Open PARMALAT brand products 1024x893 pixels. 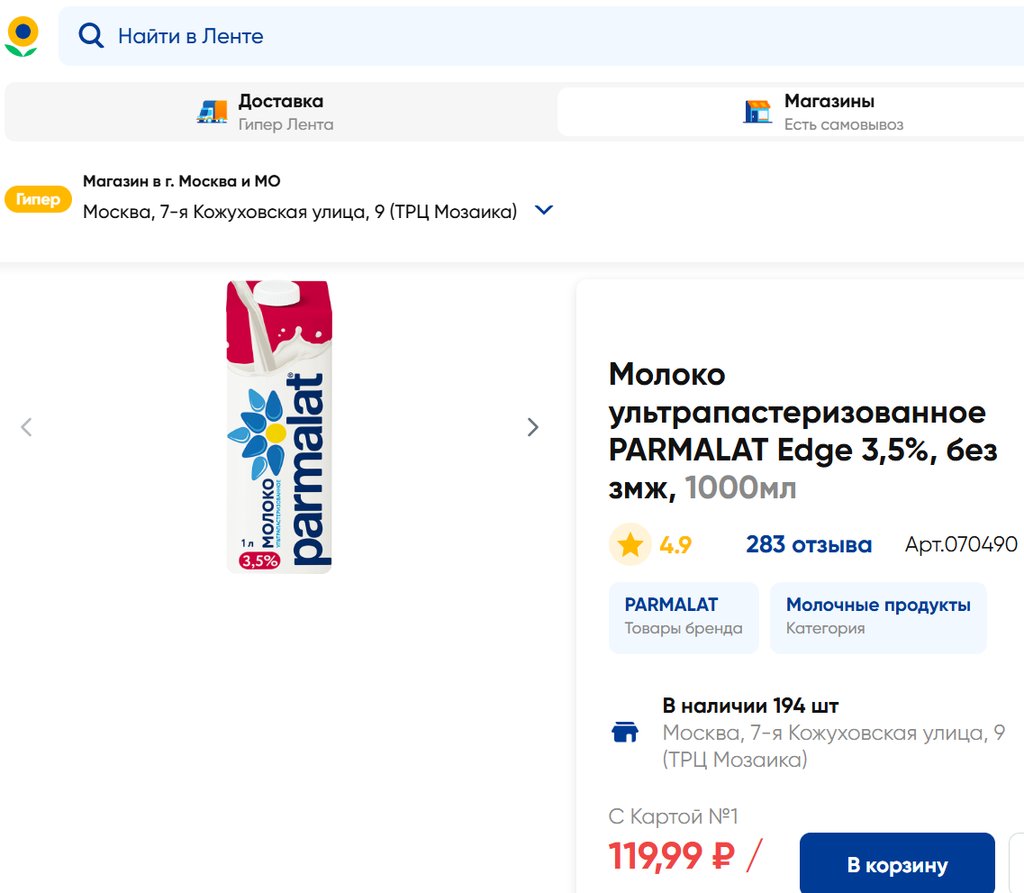click(683, 616)
